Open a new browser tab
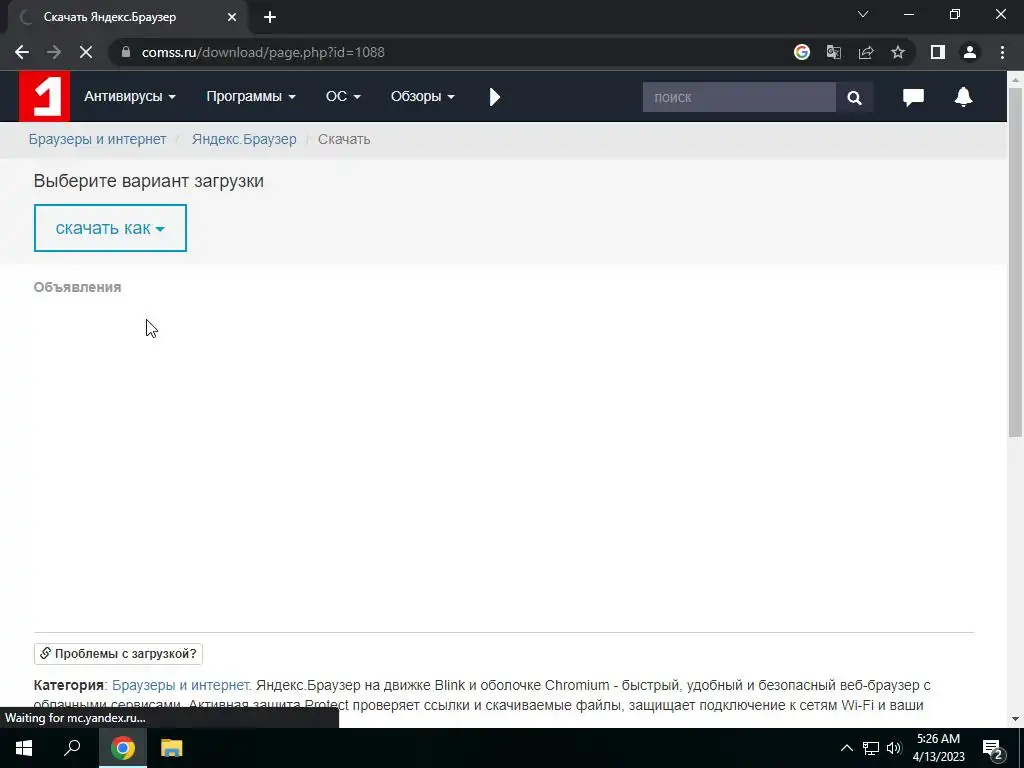This screenshot has width=1024, height=768. pyautogui.click(x=270, y=17)
